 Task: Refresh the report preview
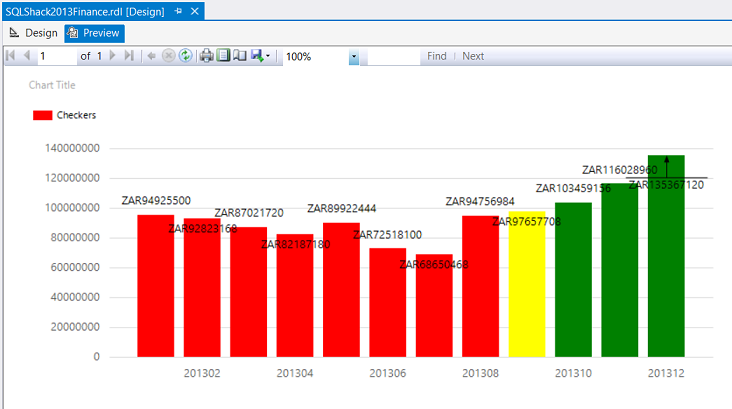tap(186, 56)
